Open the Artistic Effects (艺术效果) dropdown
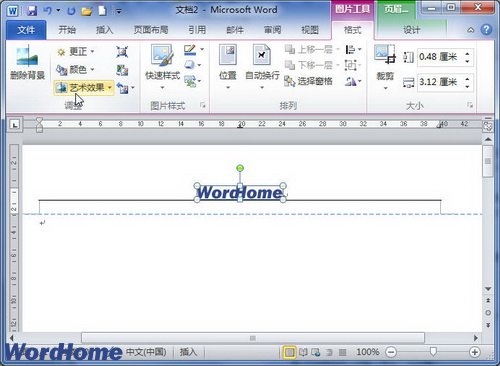The image size is (500, 366). (x=84, y=88)
